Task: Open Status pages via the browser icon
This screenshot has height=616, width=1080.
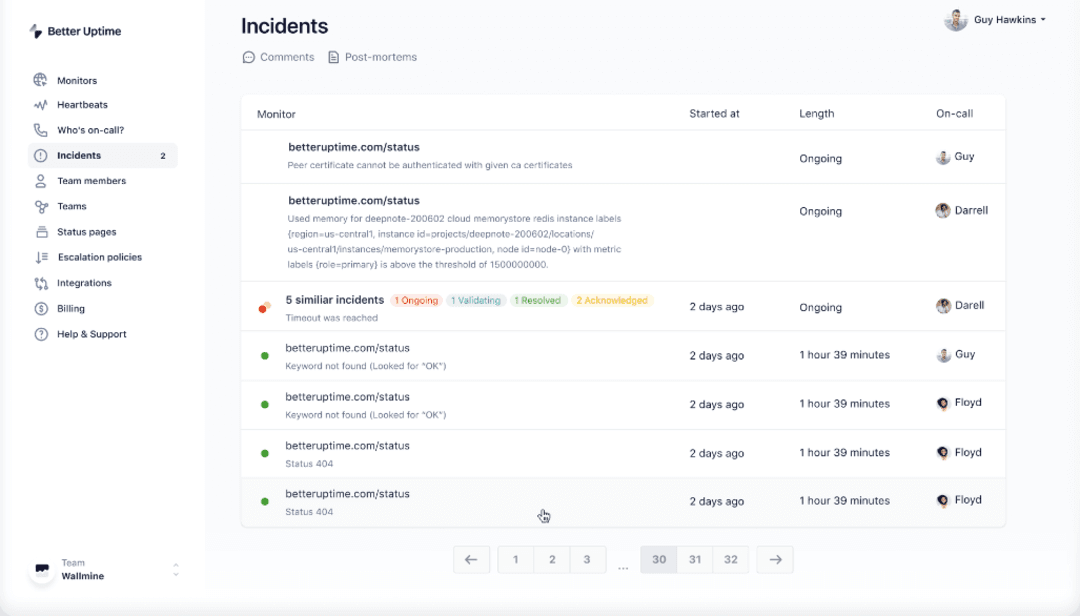Action: pos(39,231)
